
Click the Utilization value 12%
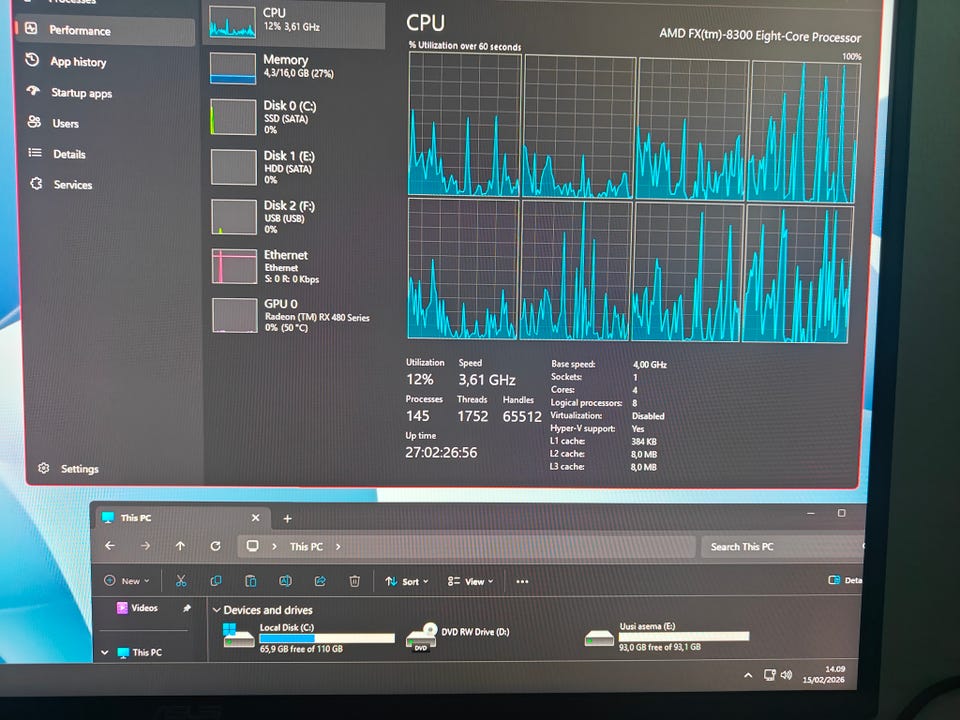click(419, 380)
